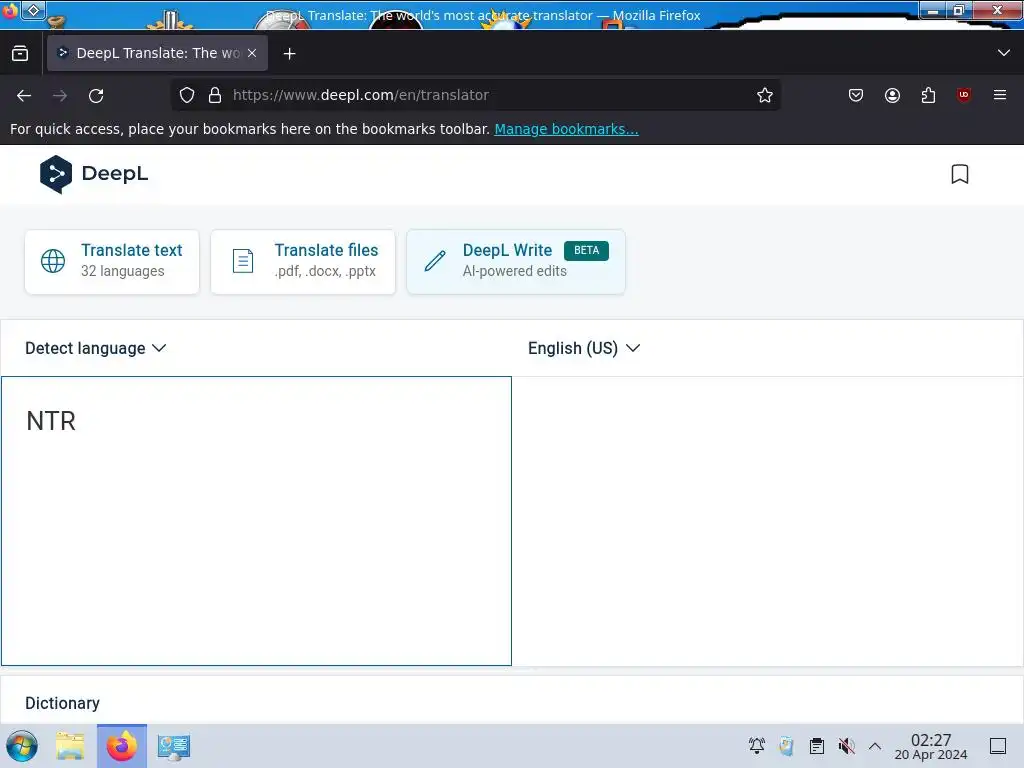1024x768 pixels.
Task: Click the uBlock Origin extension icon
Action: pos(963,95)
